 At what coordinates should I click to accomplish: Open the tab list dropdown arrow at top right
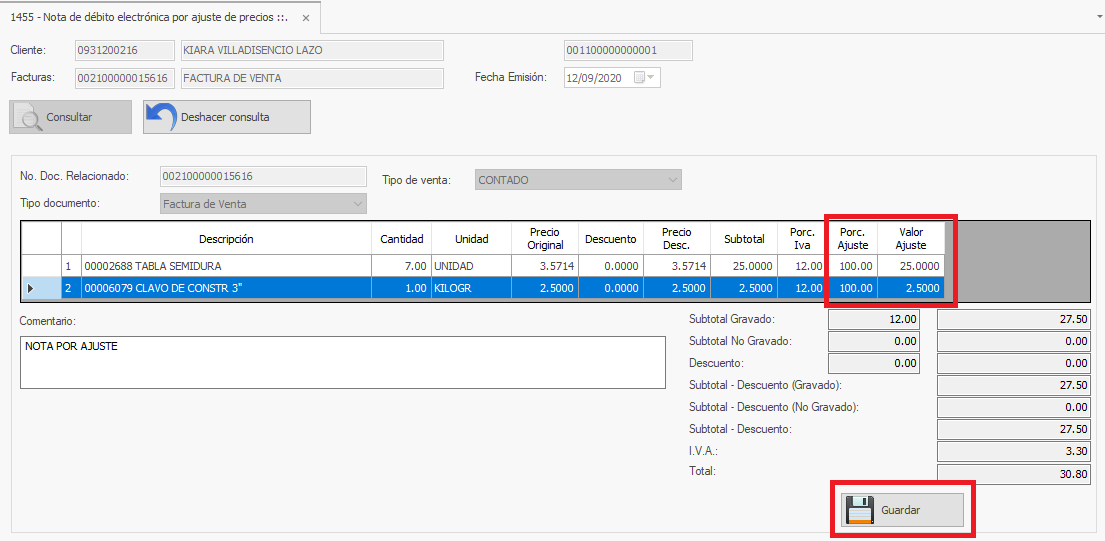click(1091, 17)
